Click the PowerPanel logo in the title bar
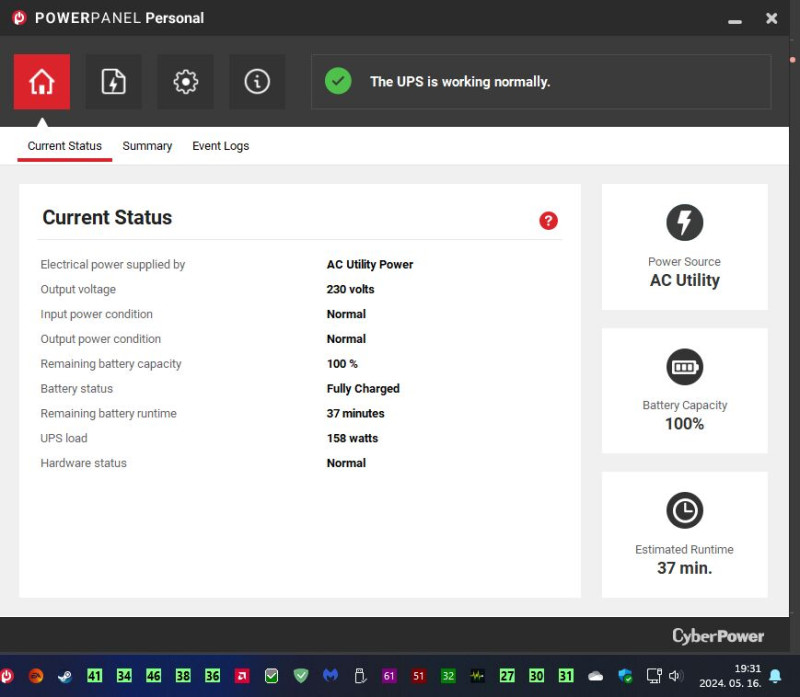 (x=19, y=18)
